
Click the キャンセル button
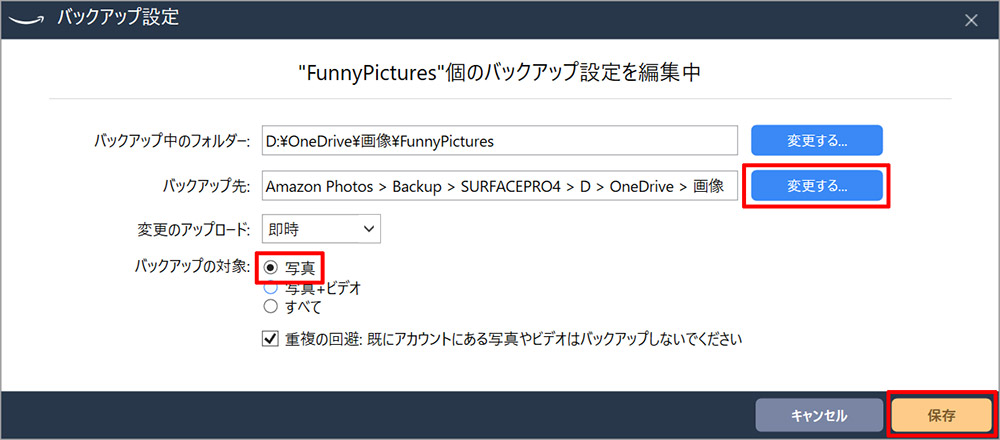tap(819, 416)
